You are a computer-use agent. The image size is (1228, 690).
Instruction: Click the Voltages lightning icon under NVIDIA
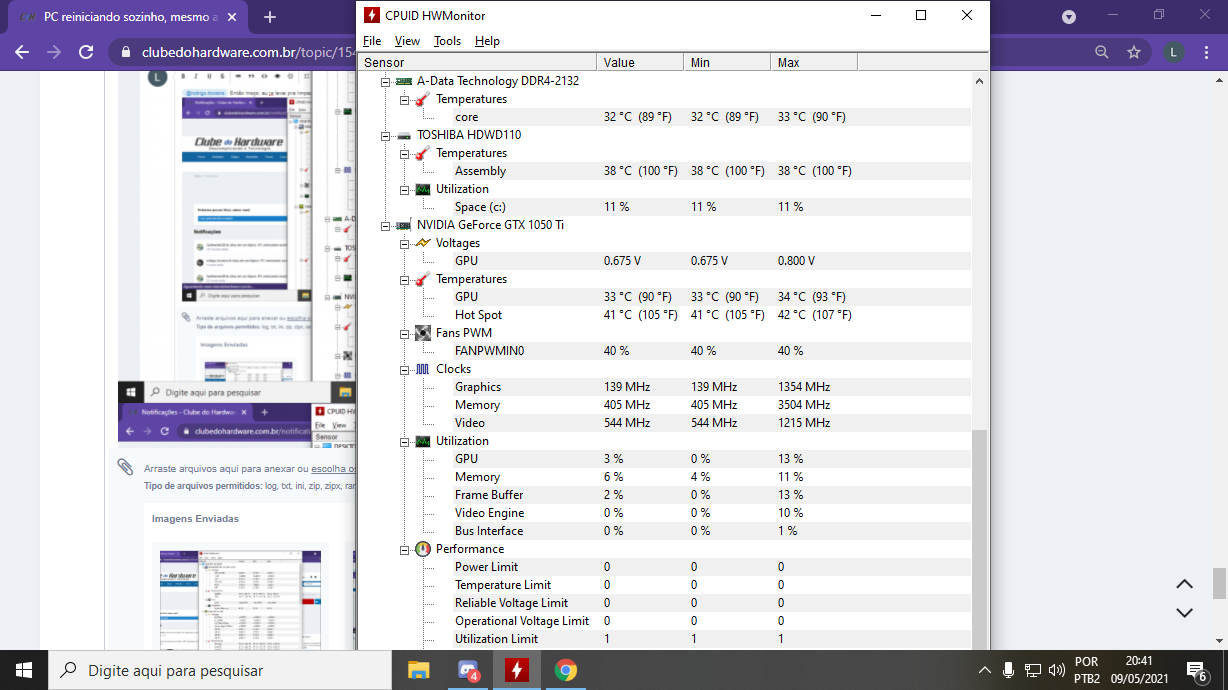click(x=423, y=243)
